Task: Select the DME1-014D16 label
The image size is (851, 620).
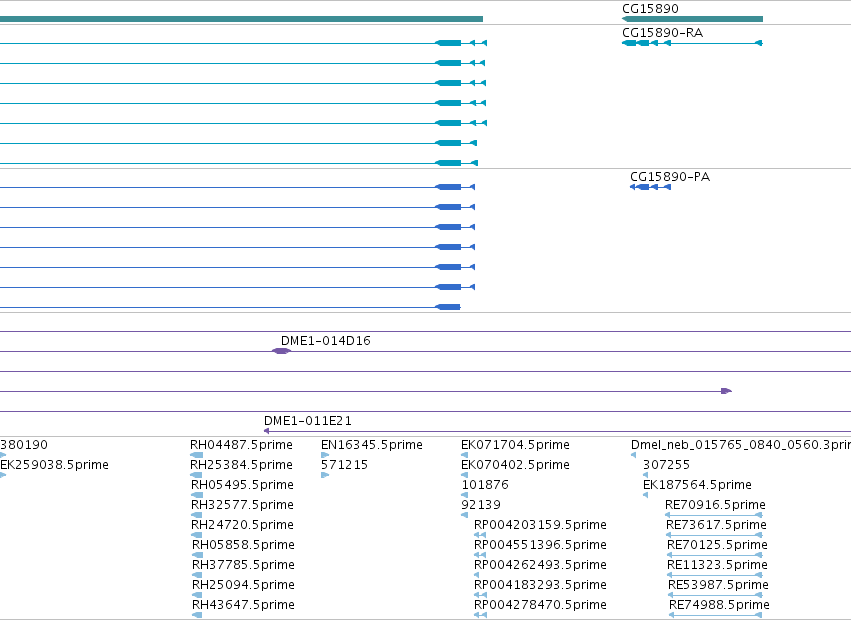Action: point(326,340)
